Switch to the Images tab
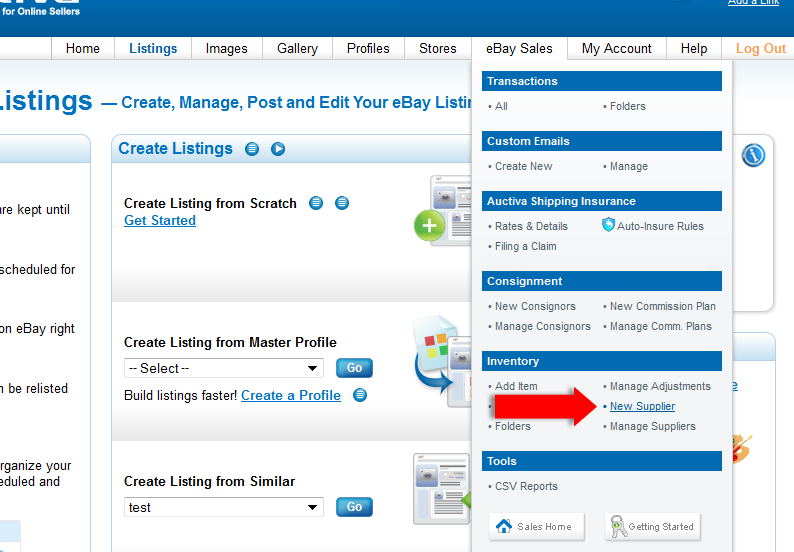 pyautogui.click(x=226, y=49)
